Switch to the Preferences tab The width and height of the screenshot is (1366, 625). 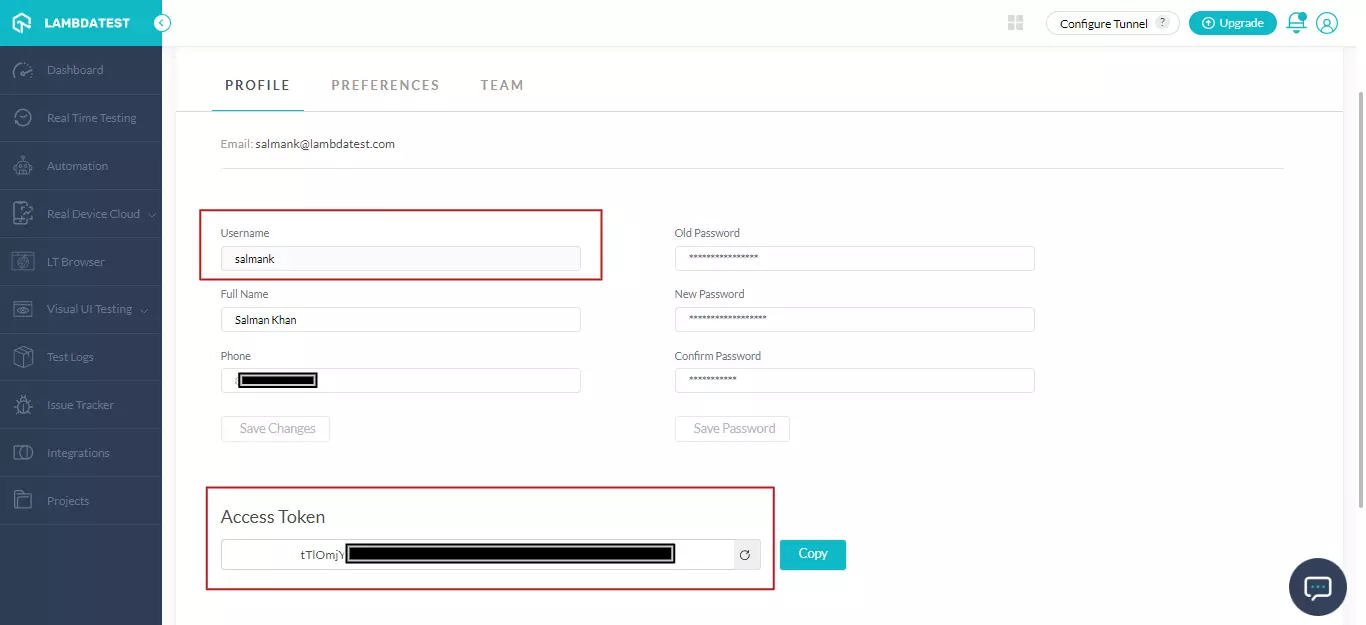pyautogui.click(x=385, y=85)
